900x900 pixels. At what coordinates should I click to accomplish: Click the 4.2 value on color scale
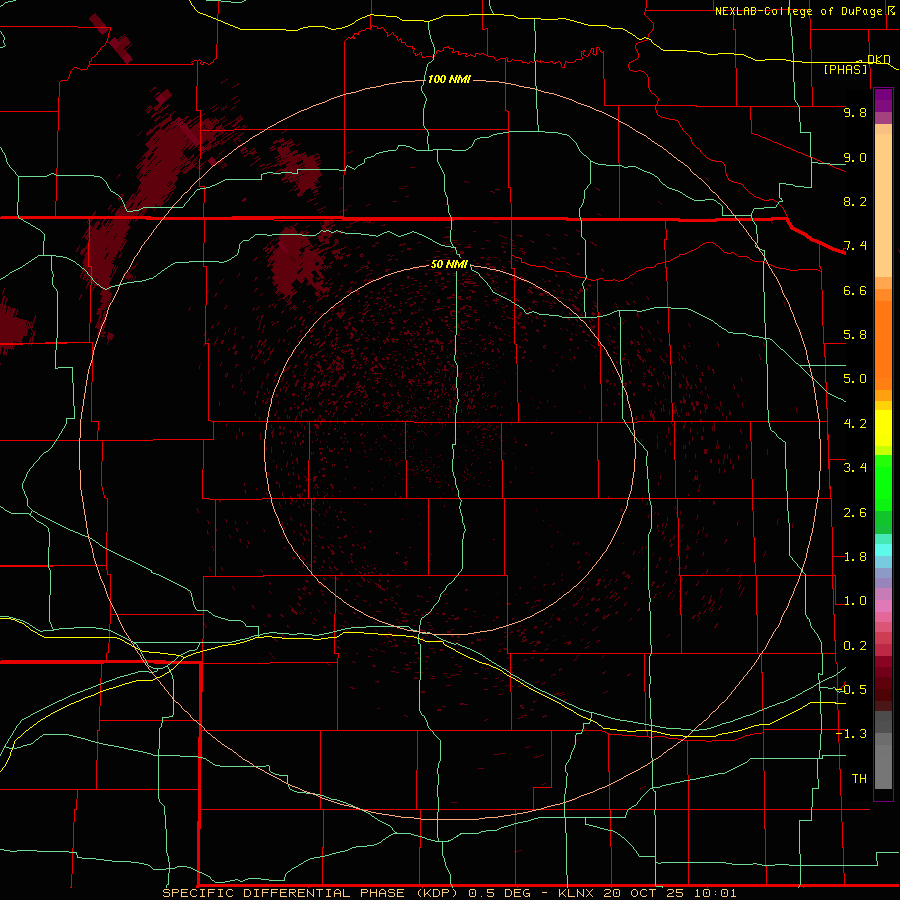tap(855, 424)
